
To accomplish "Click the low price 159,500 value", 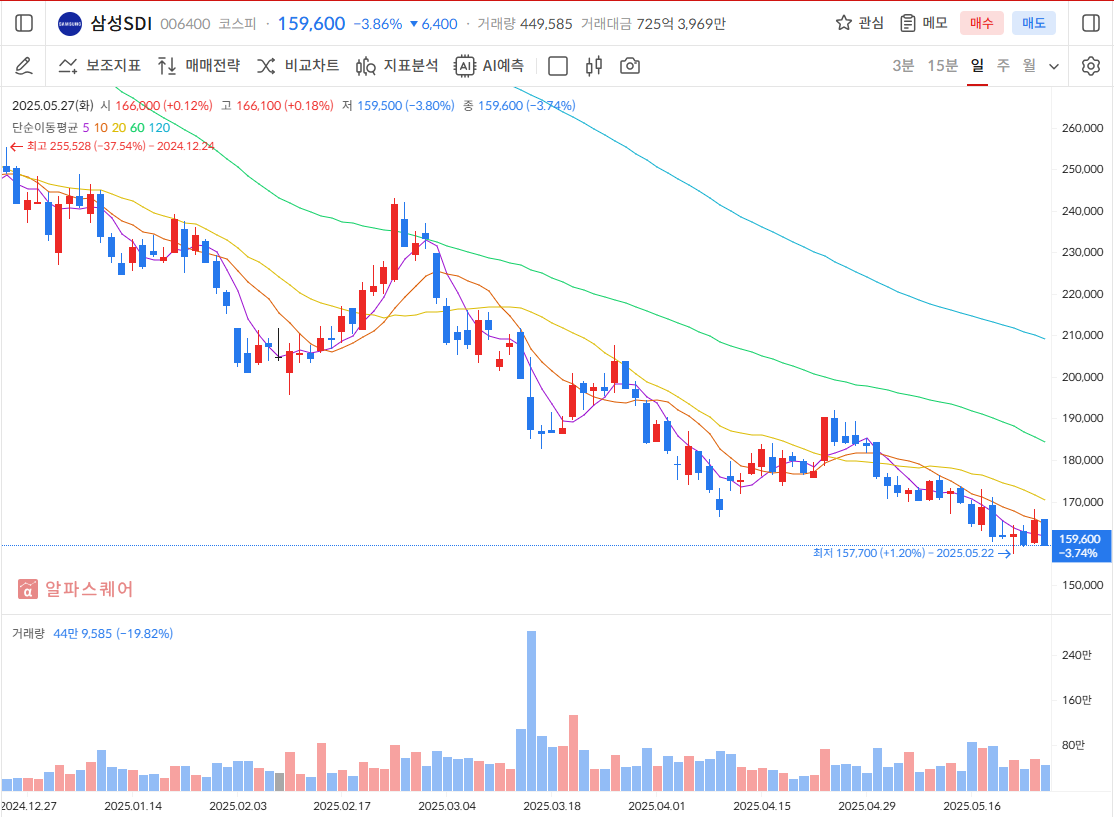I will click(379, 105).
